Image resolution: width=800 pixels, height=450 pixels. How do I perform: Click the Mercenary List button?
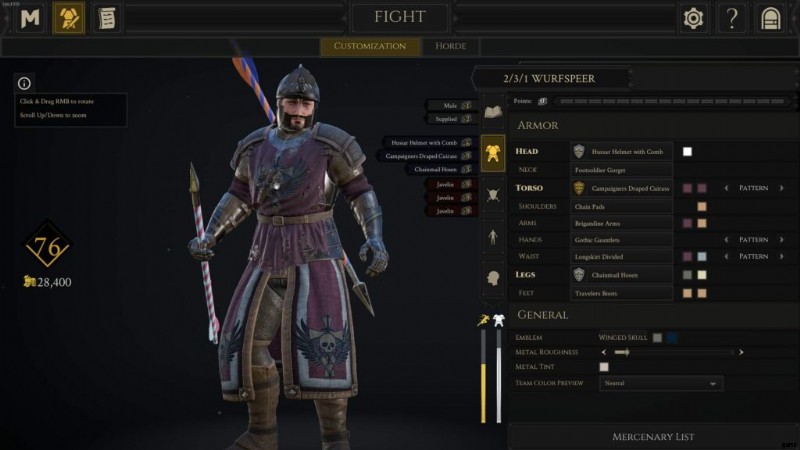tap(653, 437)
